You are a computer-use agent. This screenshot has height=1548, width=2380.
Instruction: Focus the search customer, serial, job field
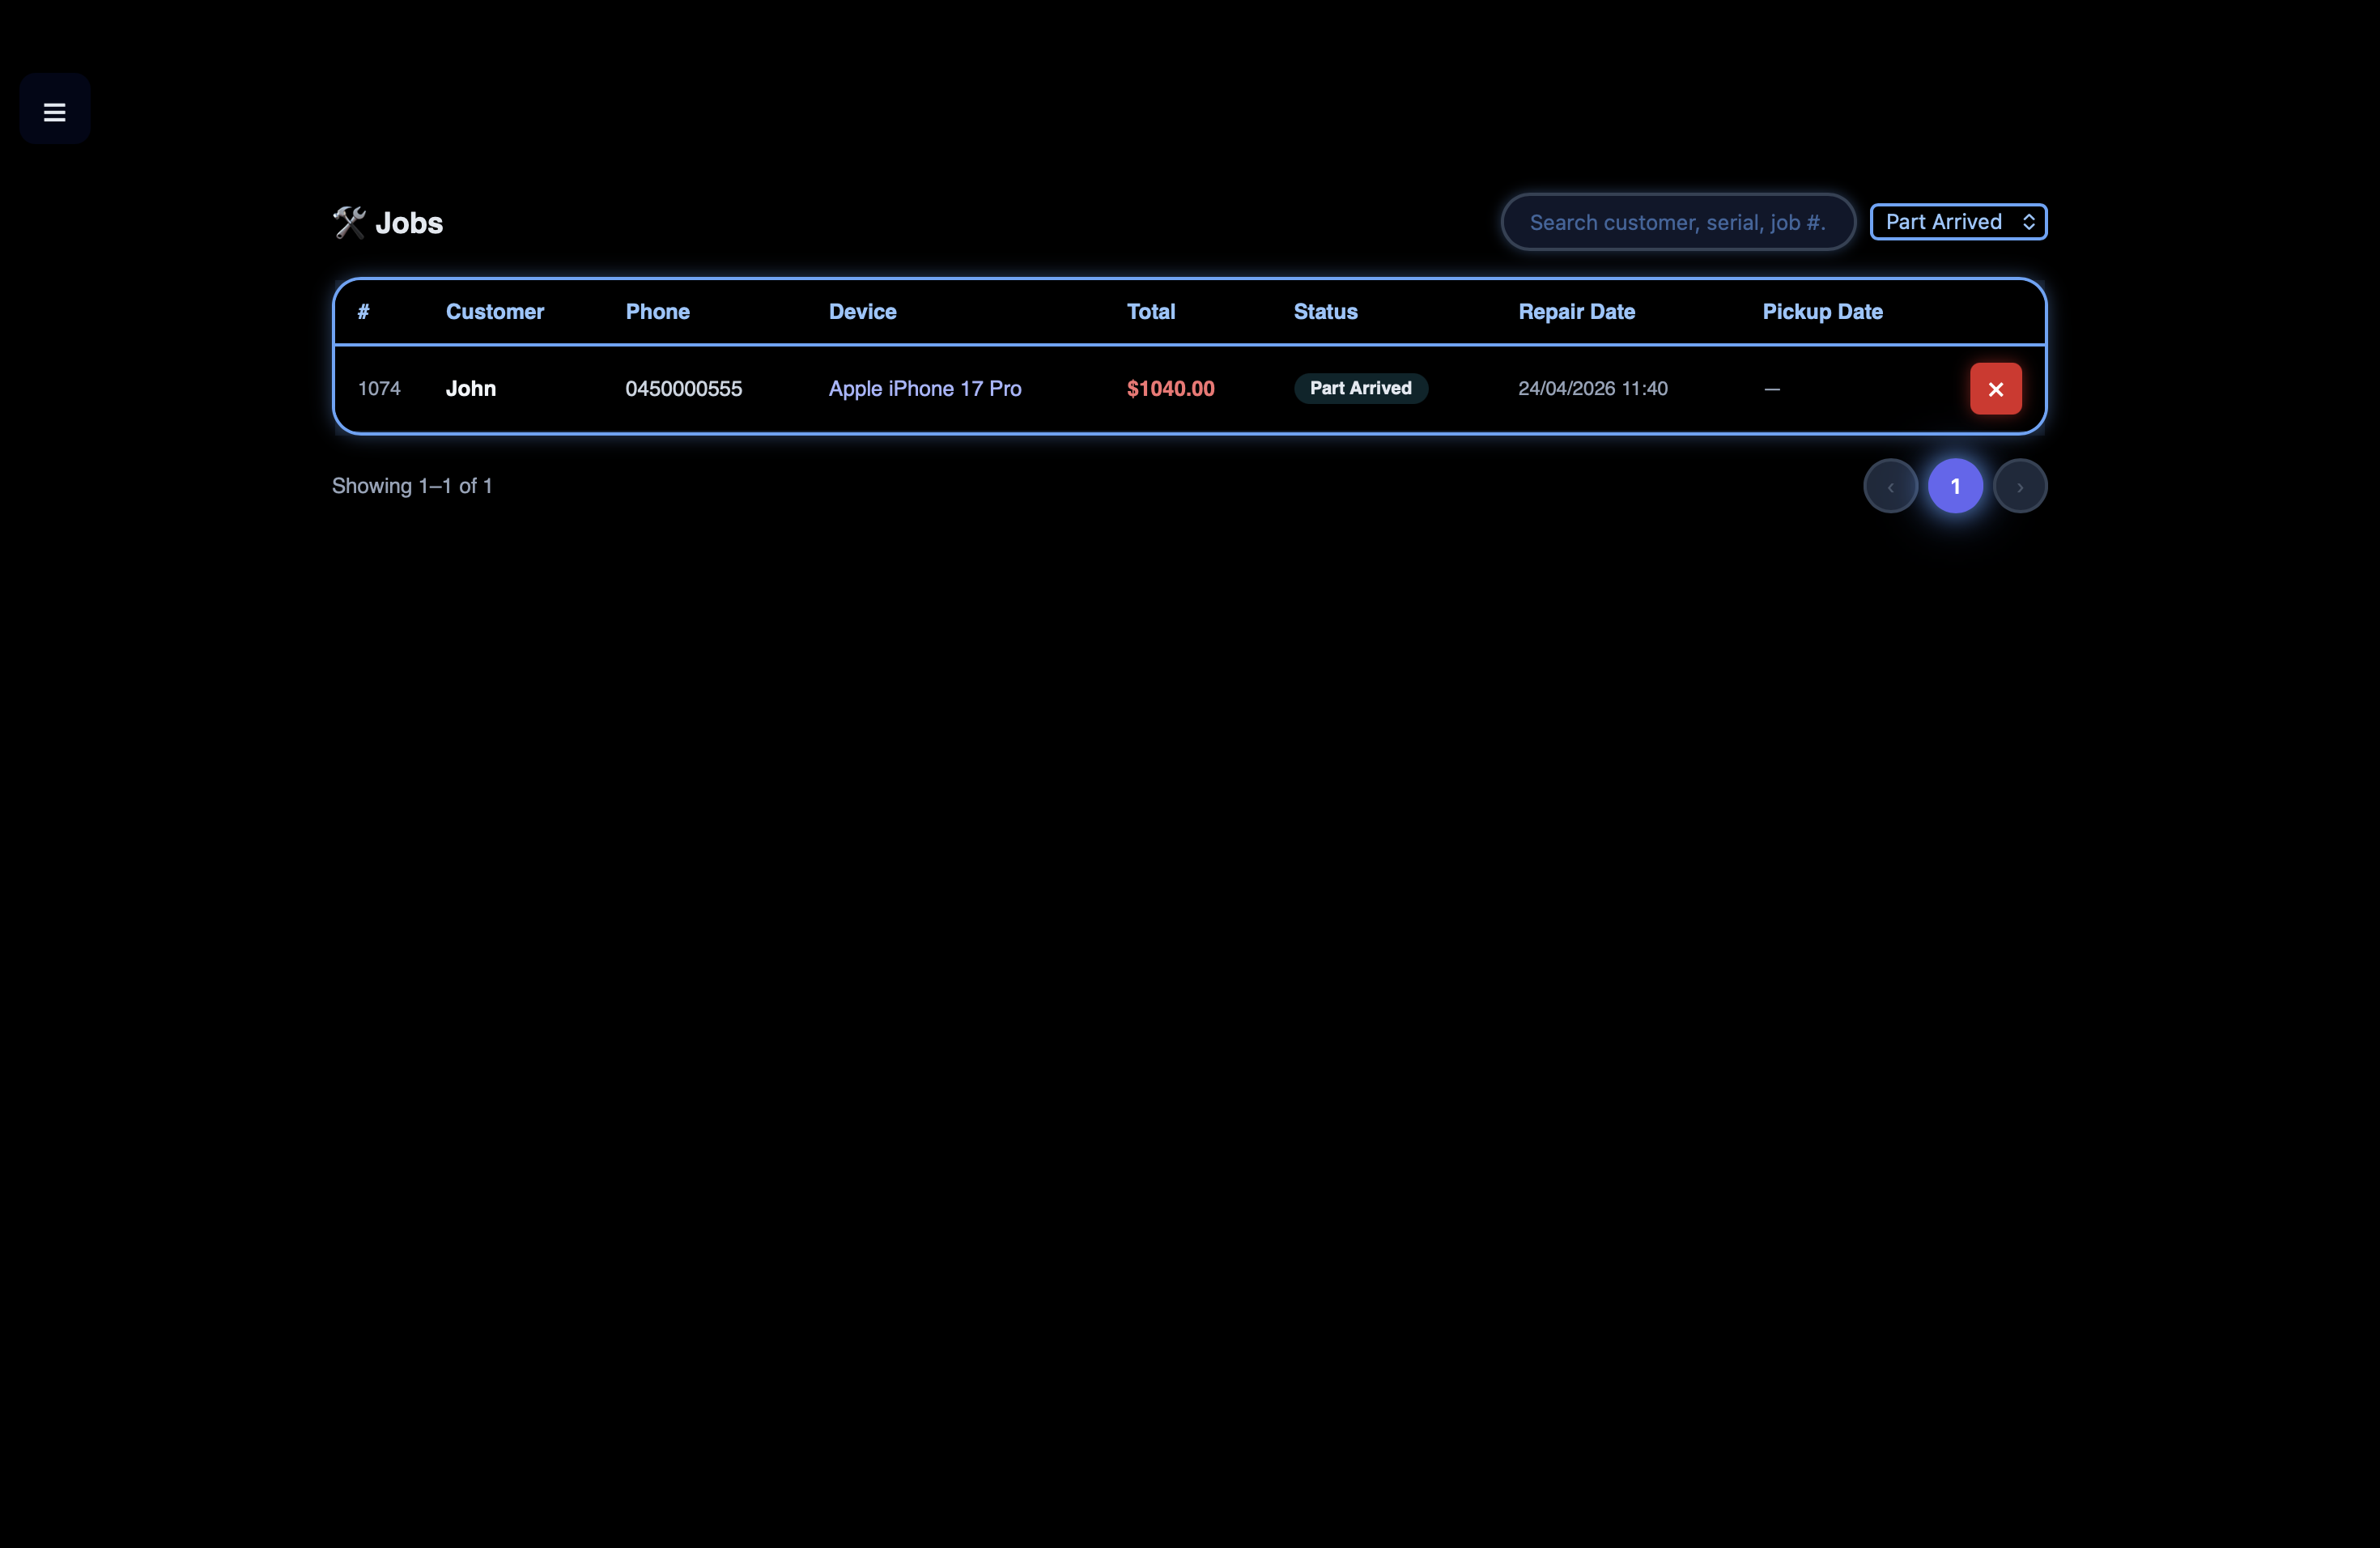coord(1678,222)
